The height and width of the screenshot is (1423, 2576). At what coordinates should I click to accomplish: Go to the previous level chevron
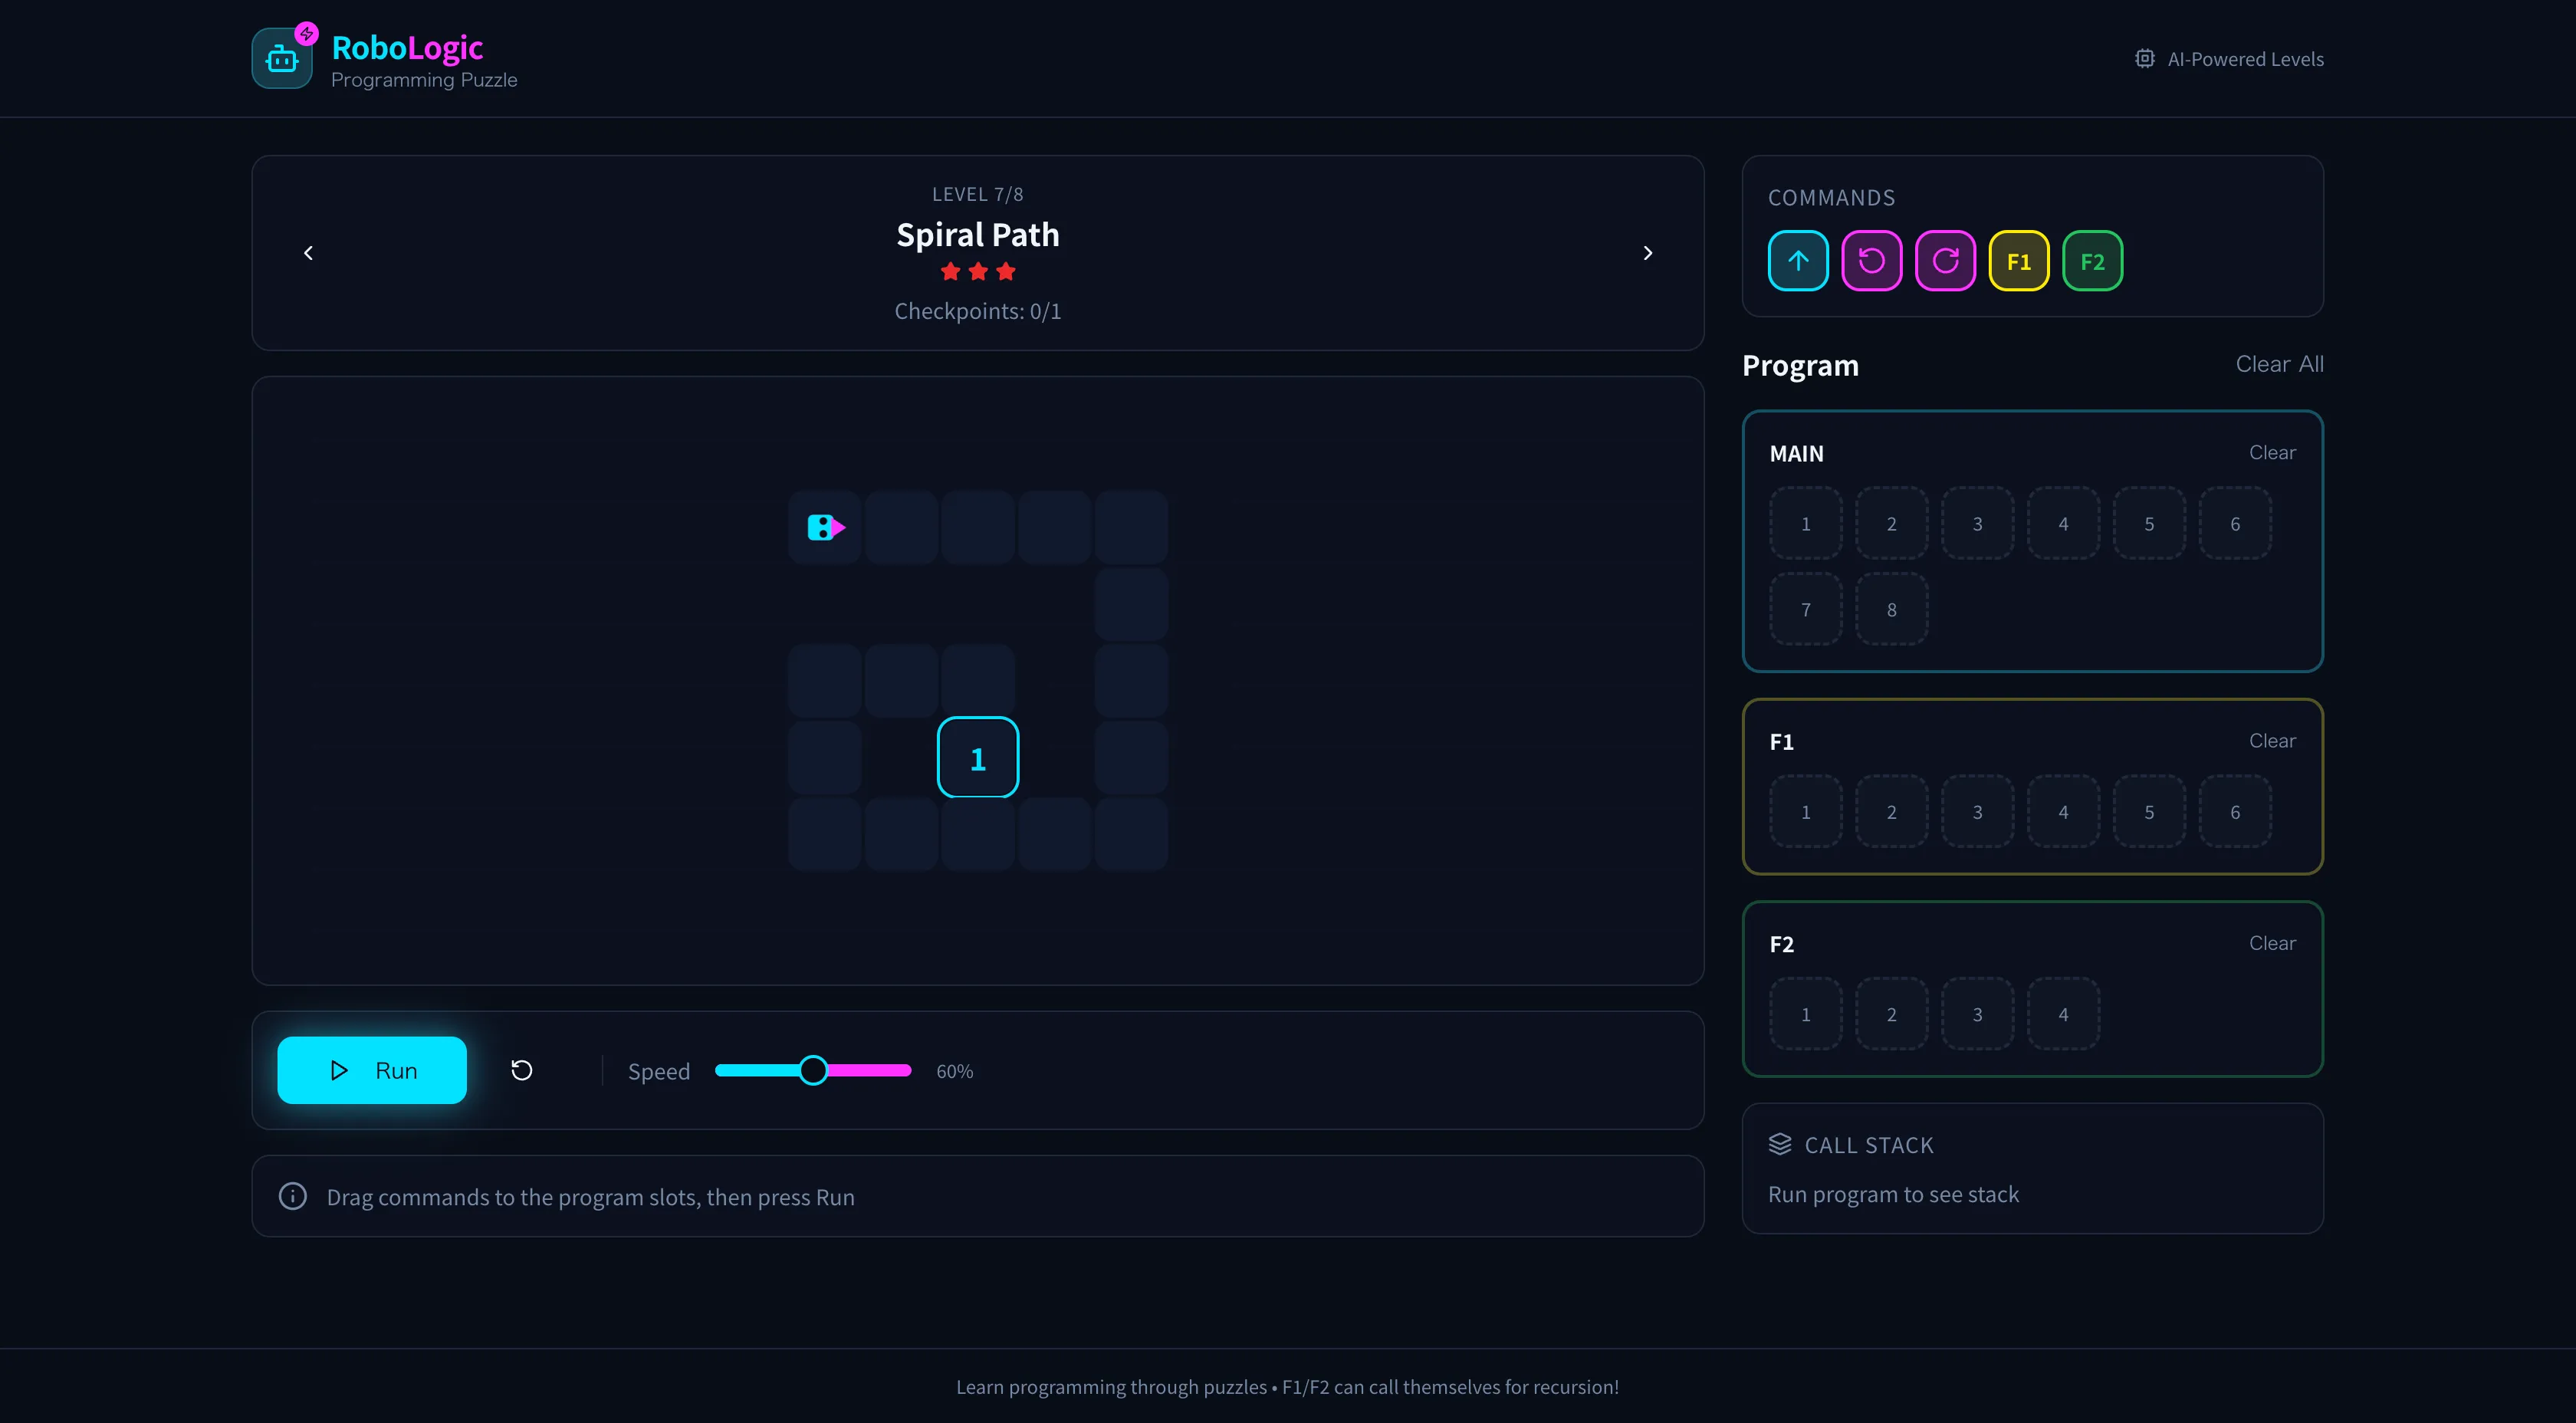tap(308, 253)
